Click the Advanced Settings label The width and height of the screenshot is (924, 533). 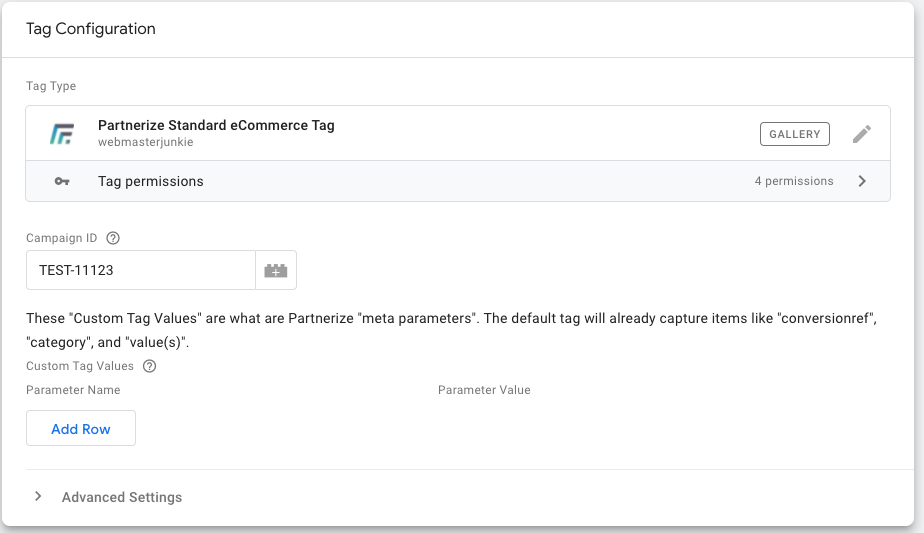pyautogui.click(x=122, y=497)
